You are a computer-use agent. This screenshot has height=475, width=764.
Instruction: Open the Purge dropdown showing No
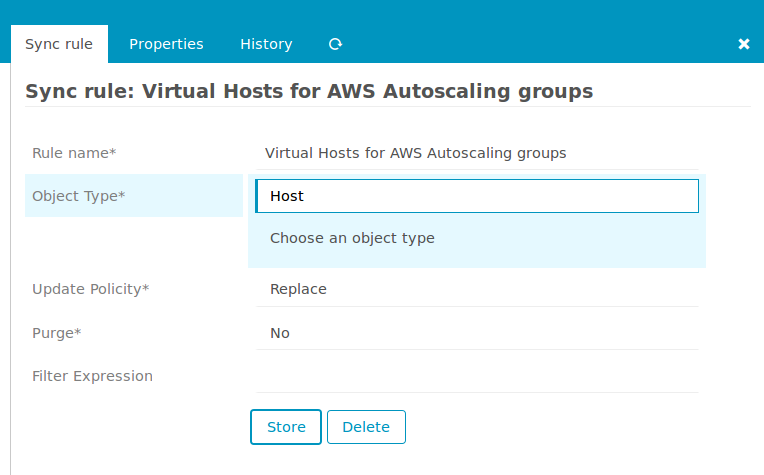[x=477, y=333]
